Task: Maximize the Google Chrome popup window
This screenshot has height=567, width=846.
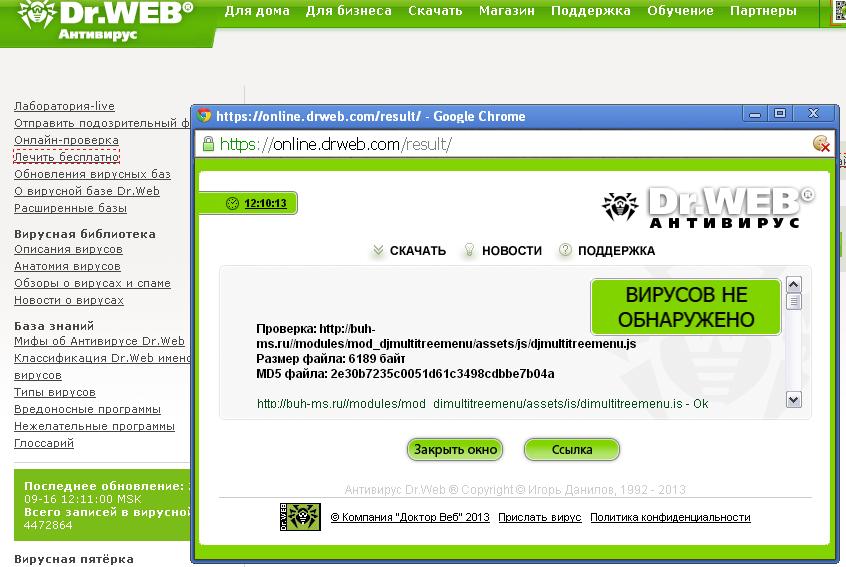Action: (x=780, y=114)
